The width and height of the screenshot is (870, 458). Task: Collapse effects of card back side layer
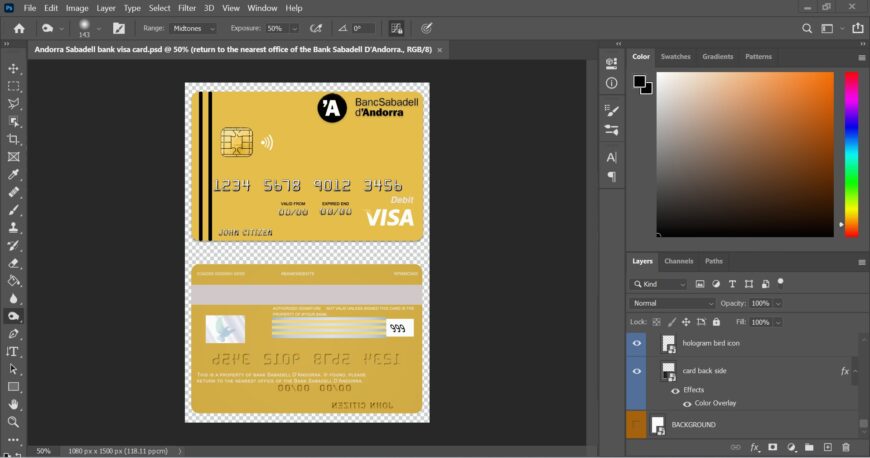[x=855, y=371]
